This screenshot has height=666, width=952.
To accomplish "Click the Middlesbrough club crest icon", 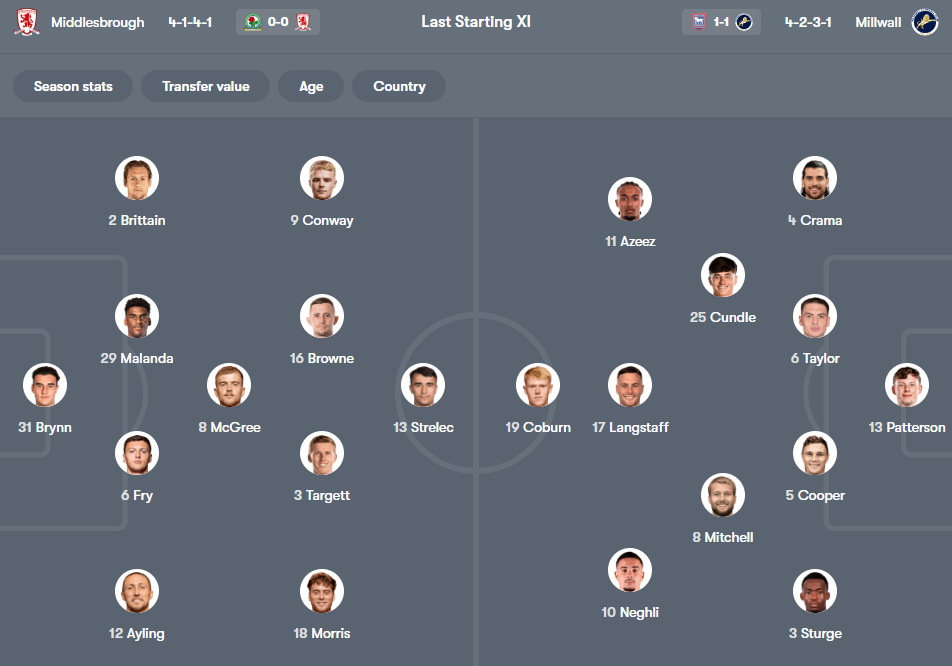I will click(x=27, y=22).
